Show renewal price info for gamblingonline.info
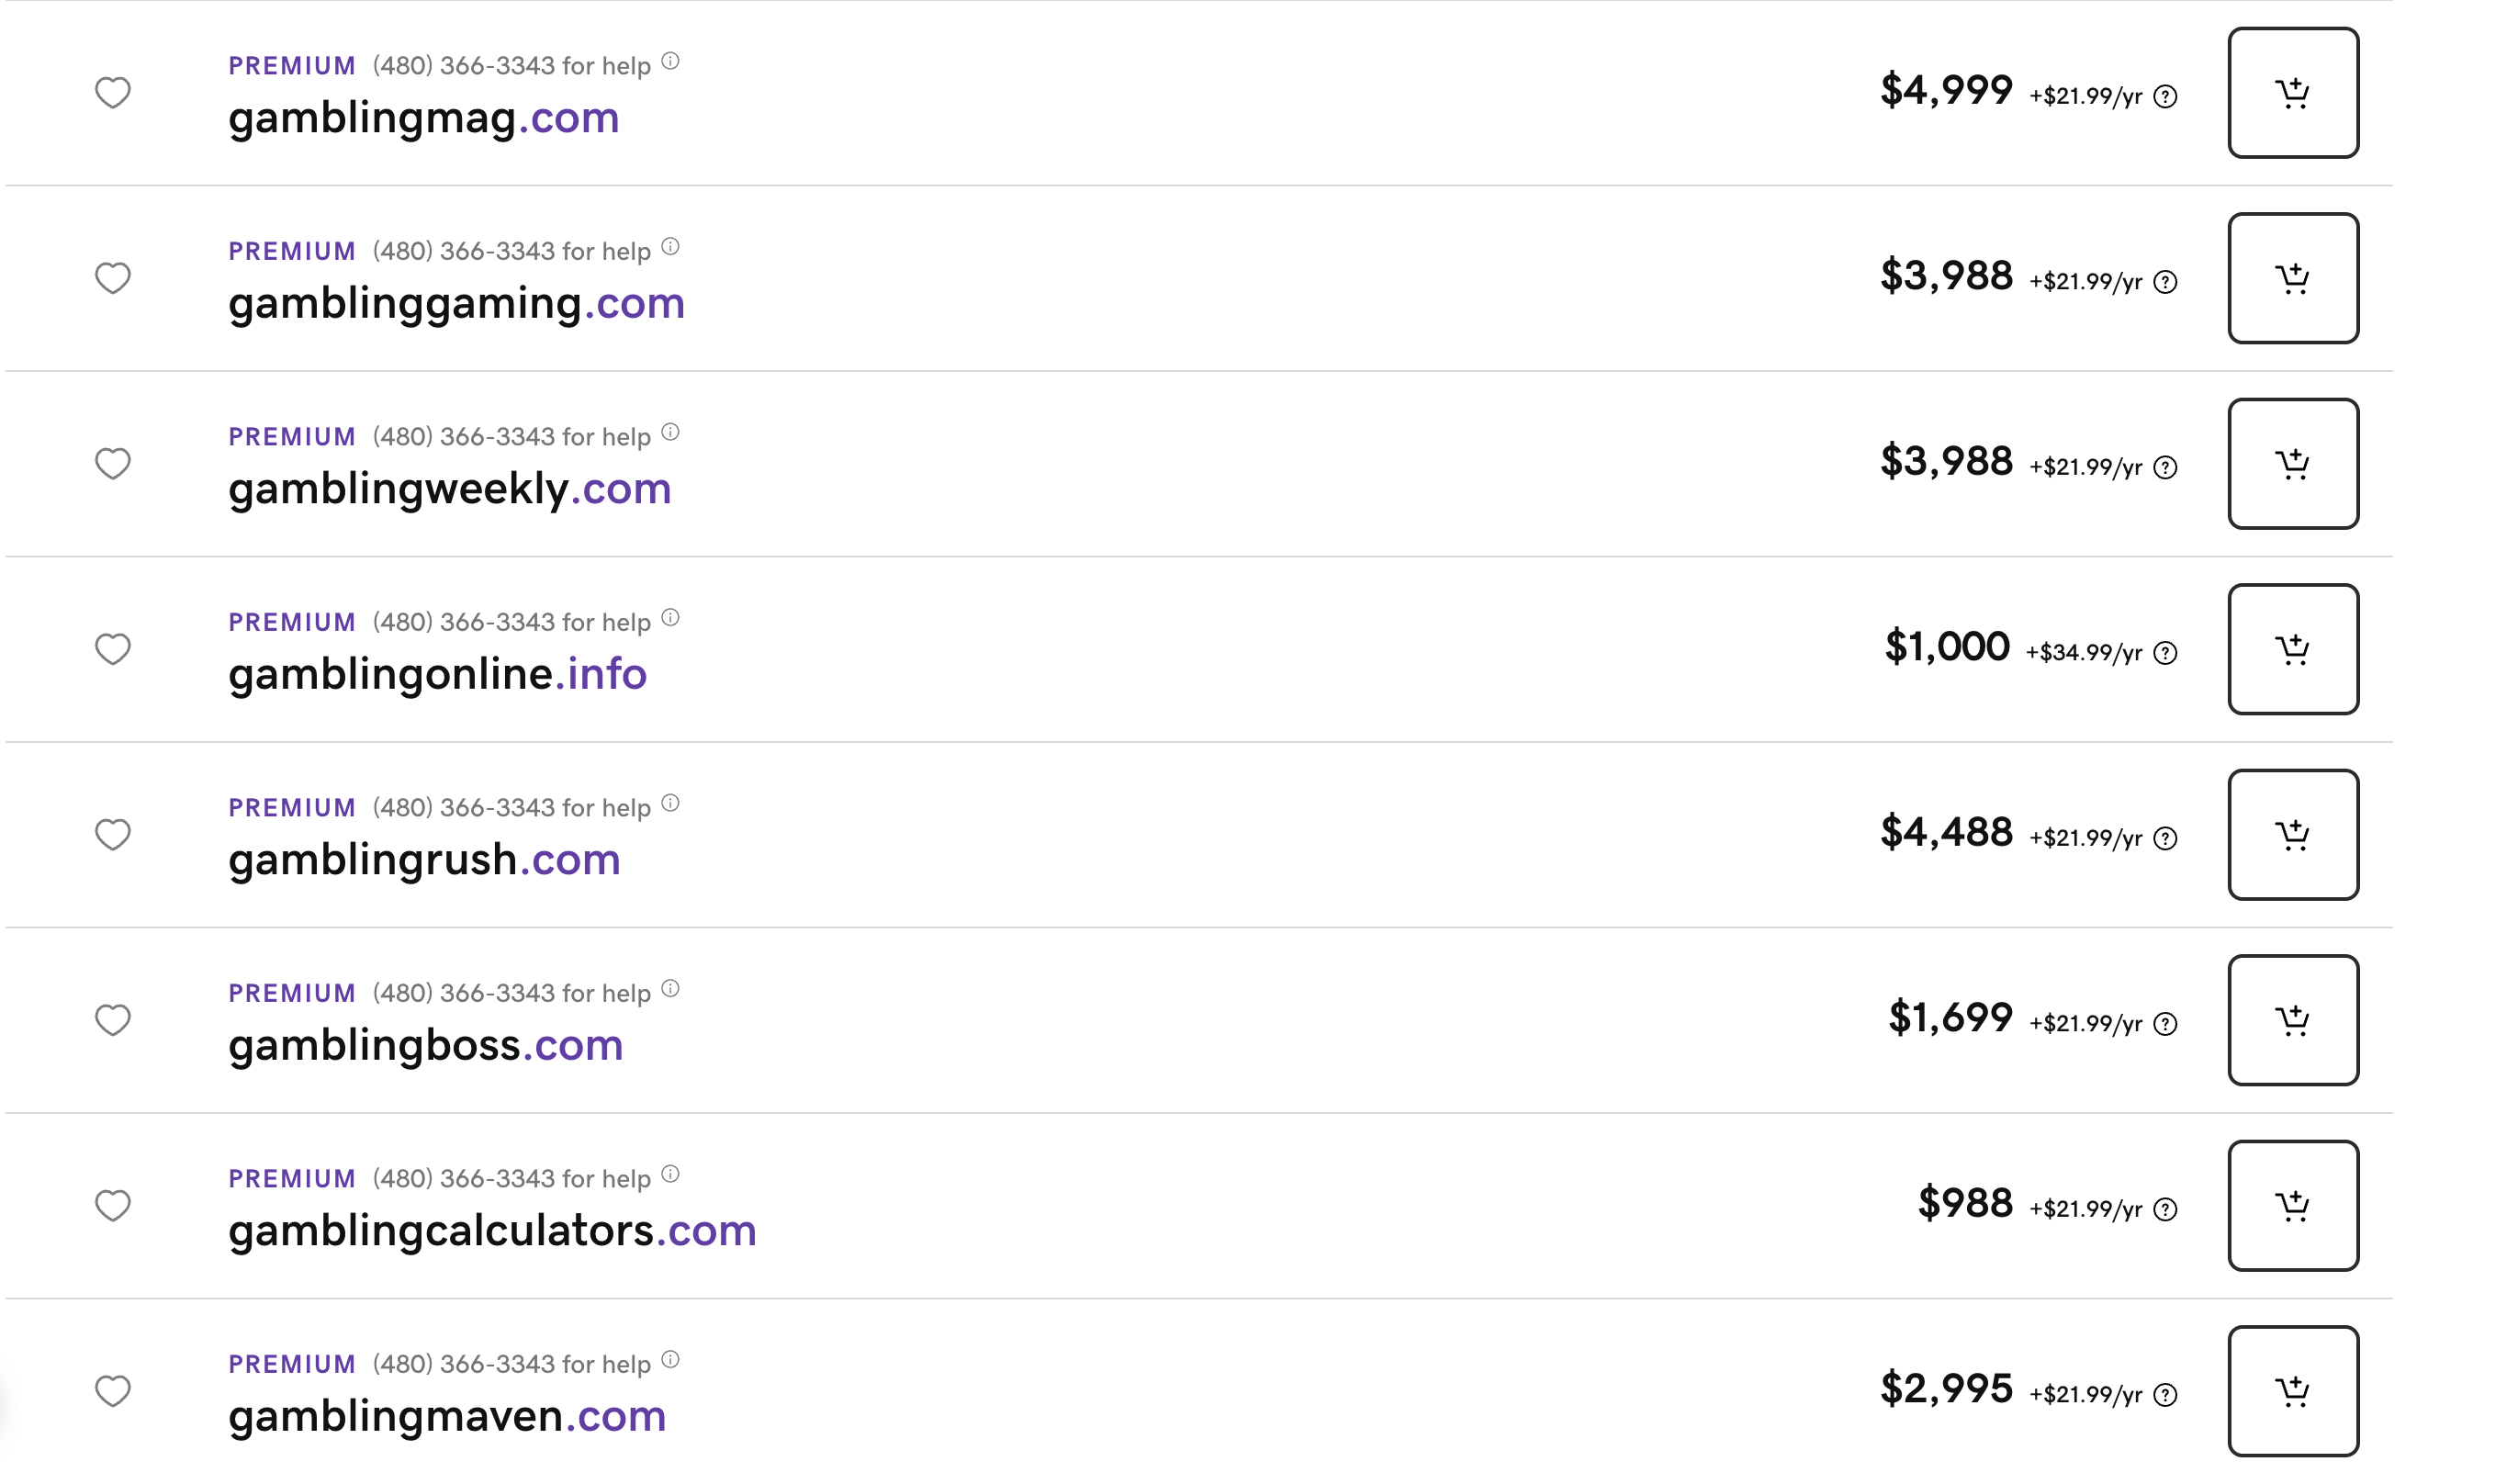Screen dimensions: 2518x1484 point(2165,654)
